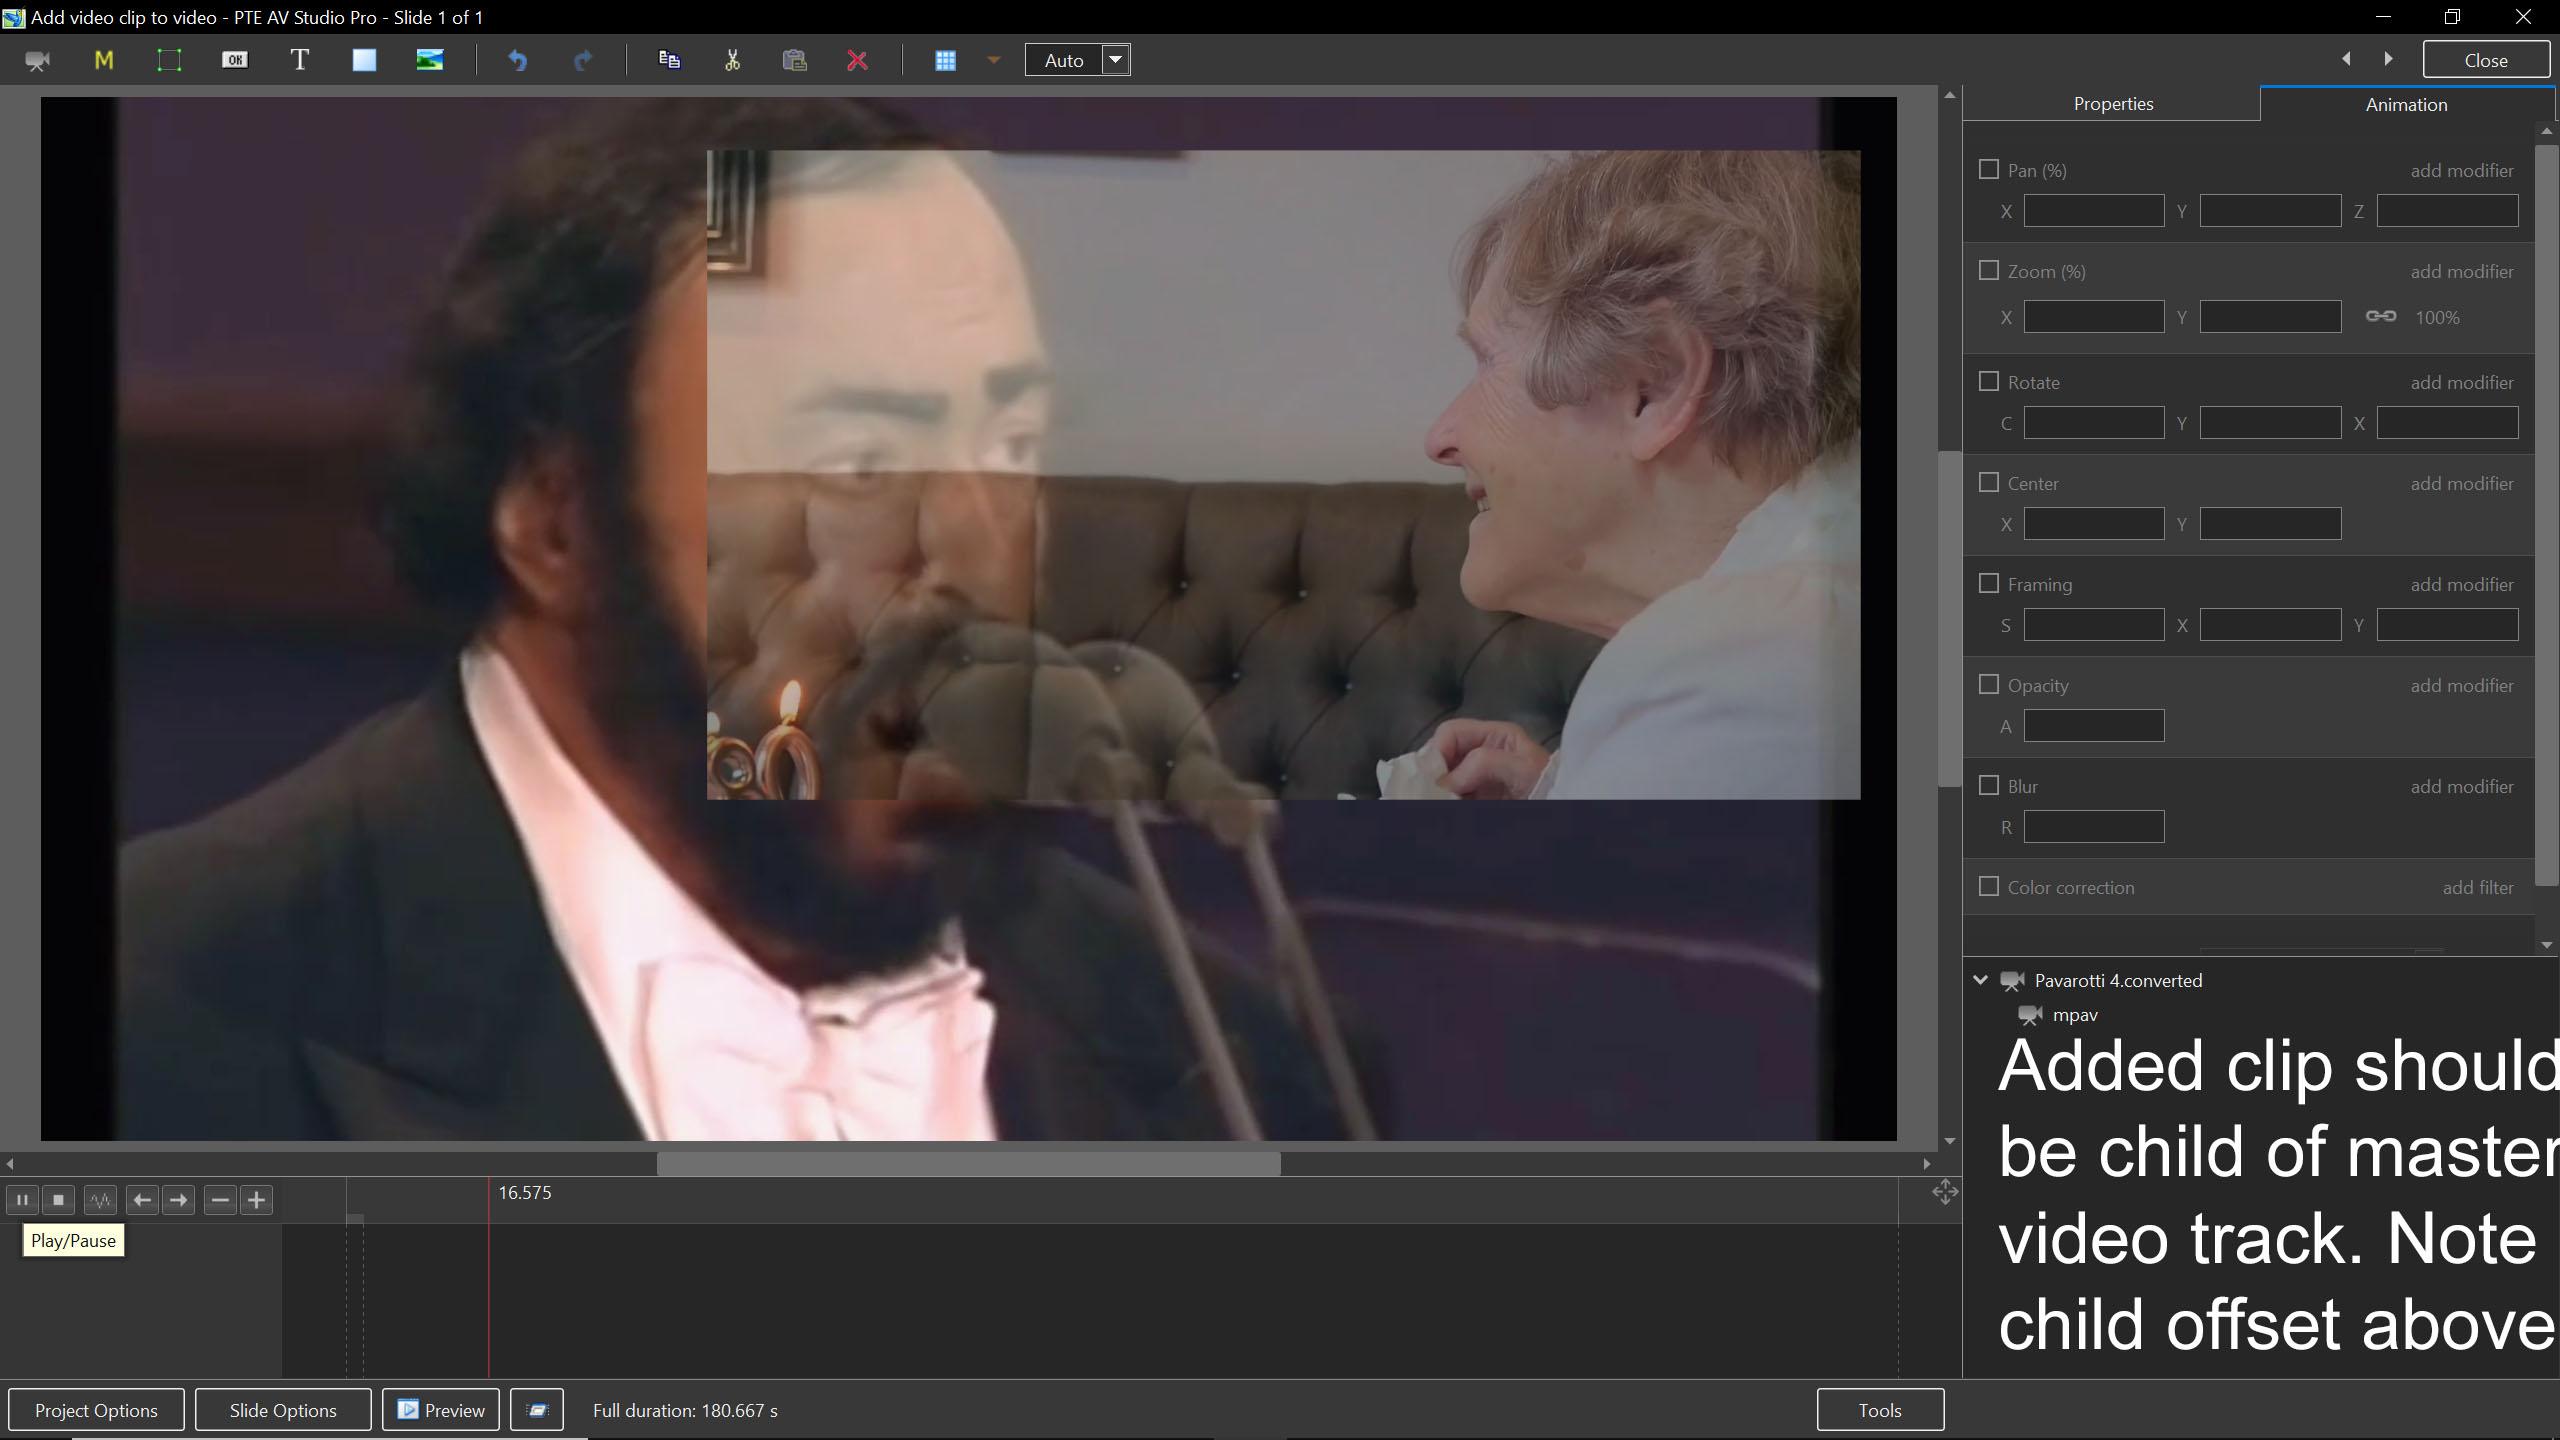Enable the Zoom (%) checkbox
This screenshot has height=1440, width=2560.
click(x=1989, y=271)
